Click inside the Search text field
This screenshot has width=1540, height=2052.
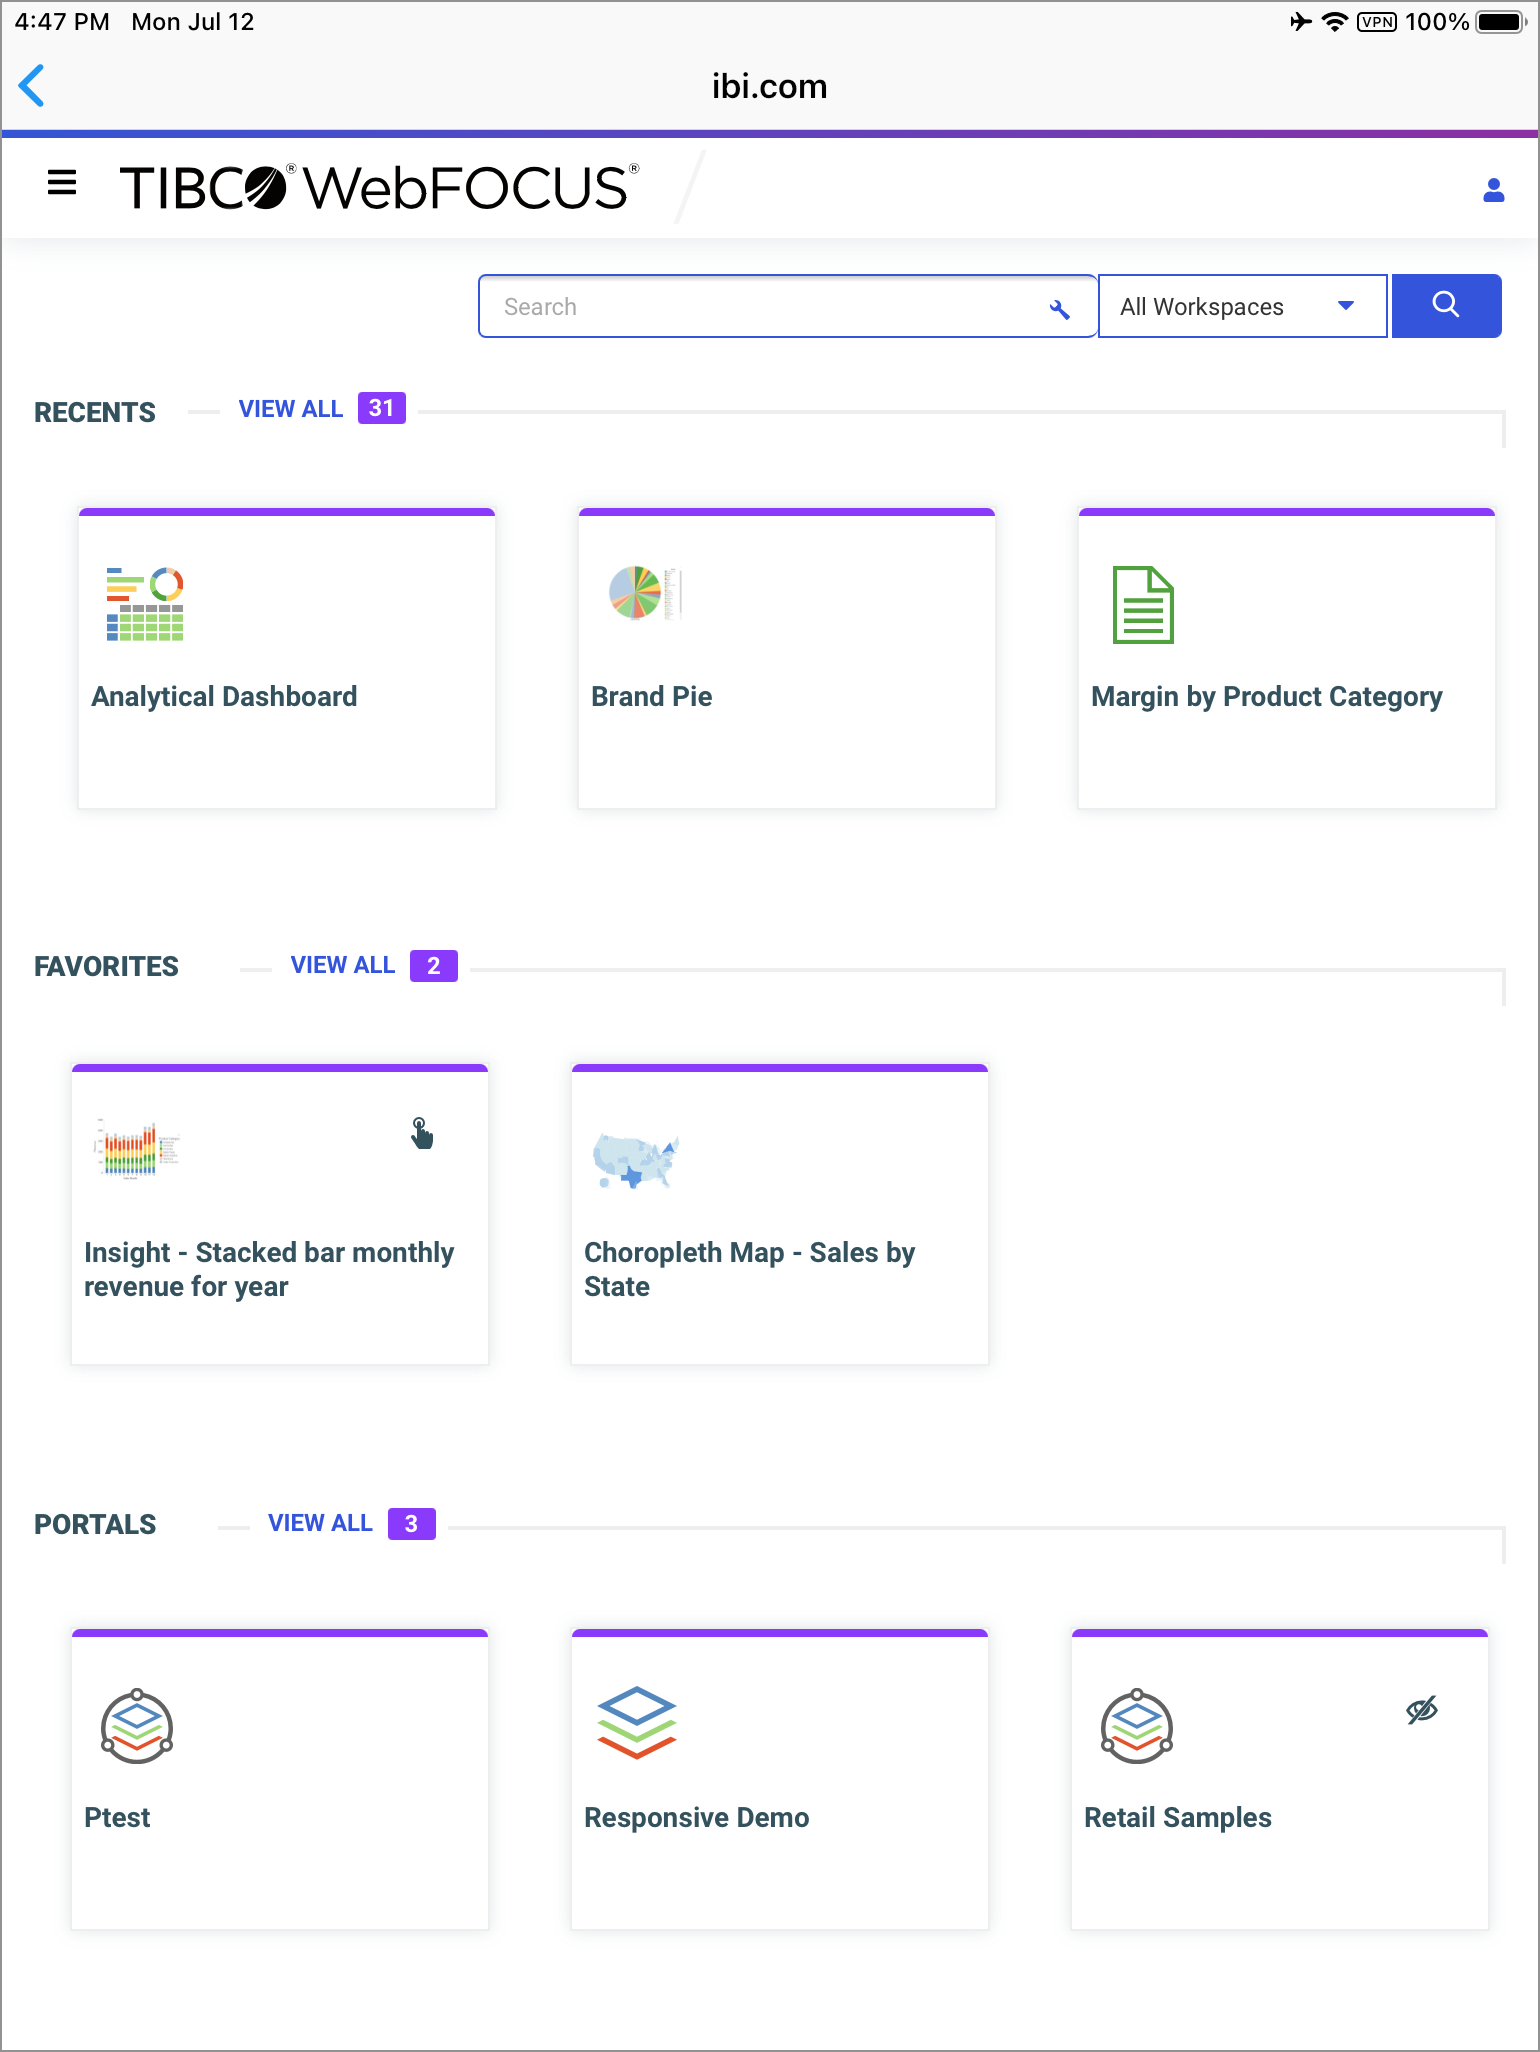[x=760, y=307]
